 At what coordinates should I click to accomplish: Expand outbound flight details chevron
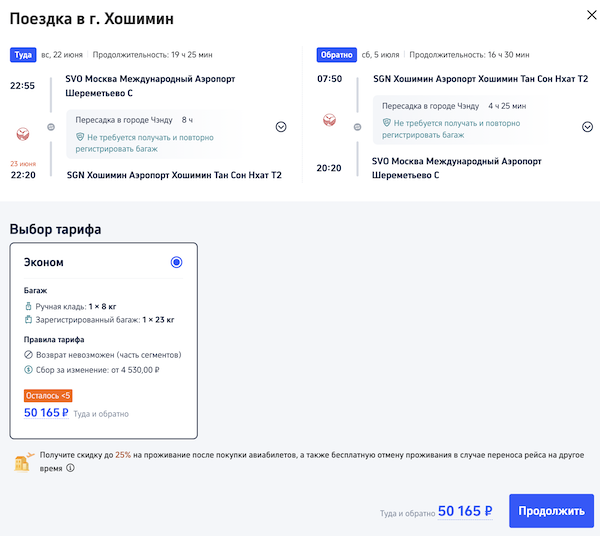281,127
